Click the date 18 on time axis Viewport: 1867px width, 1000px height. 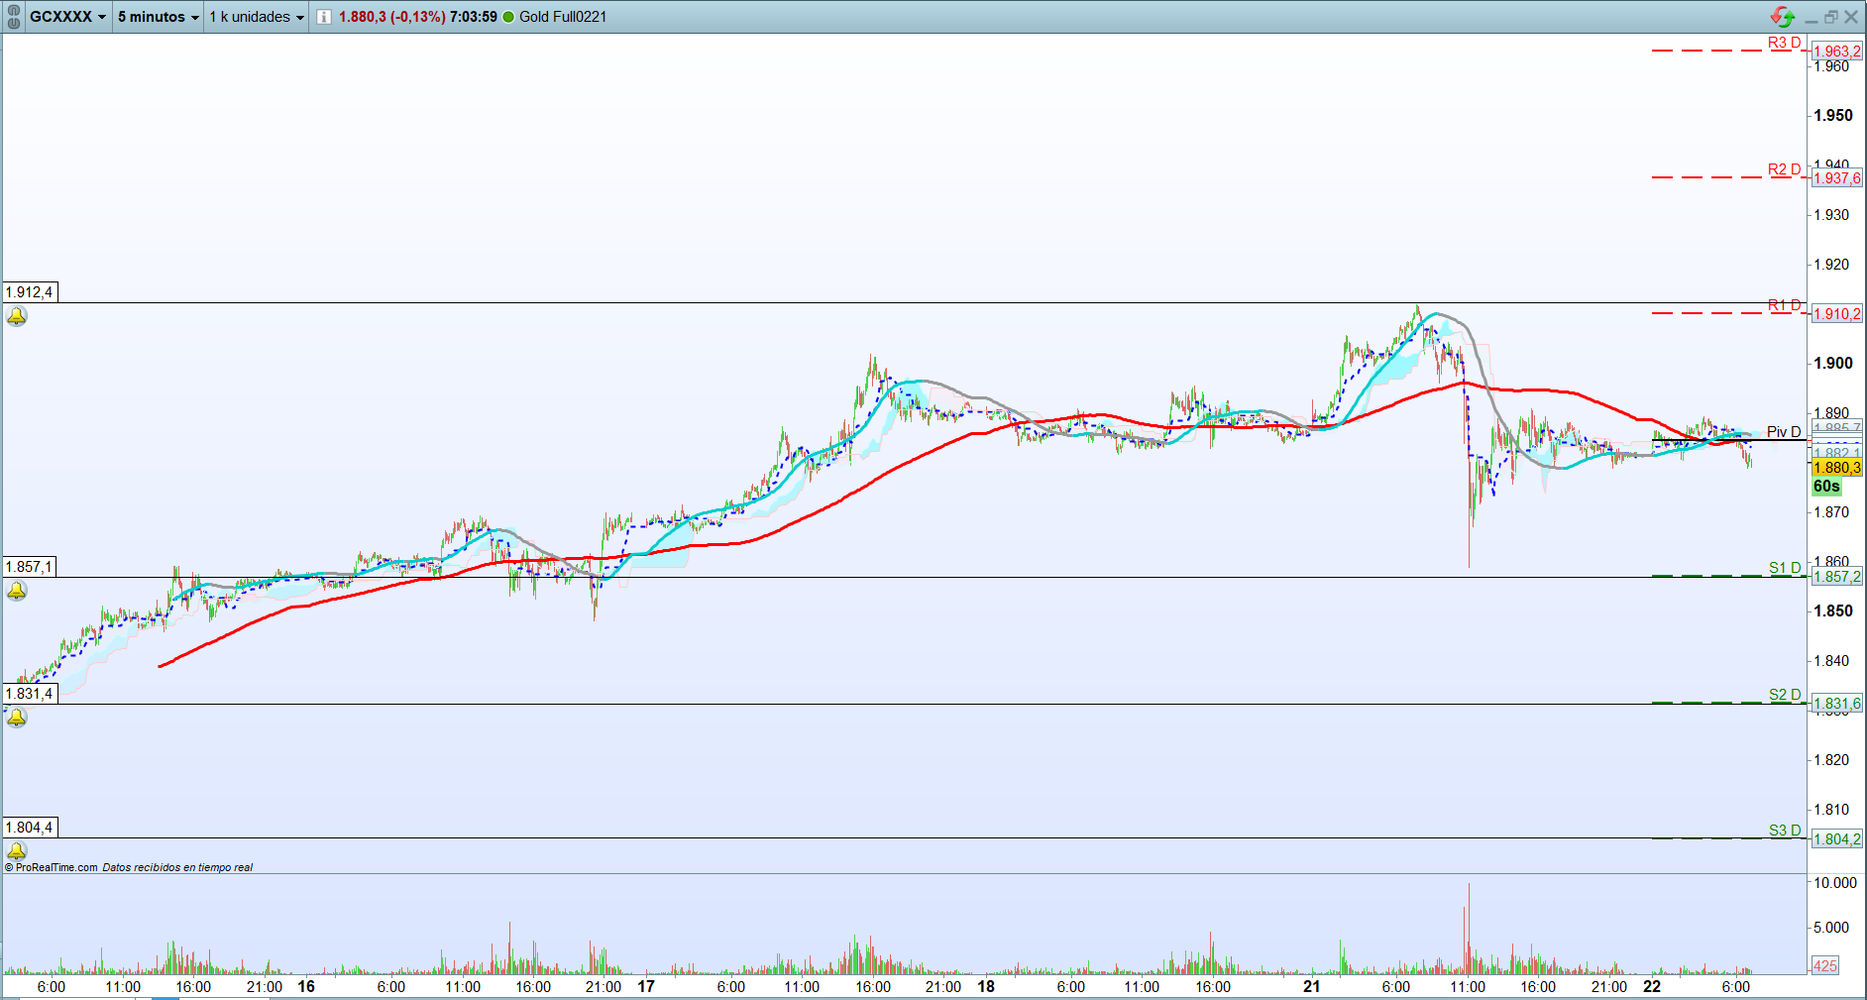click(x=986, y=987)
